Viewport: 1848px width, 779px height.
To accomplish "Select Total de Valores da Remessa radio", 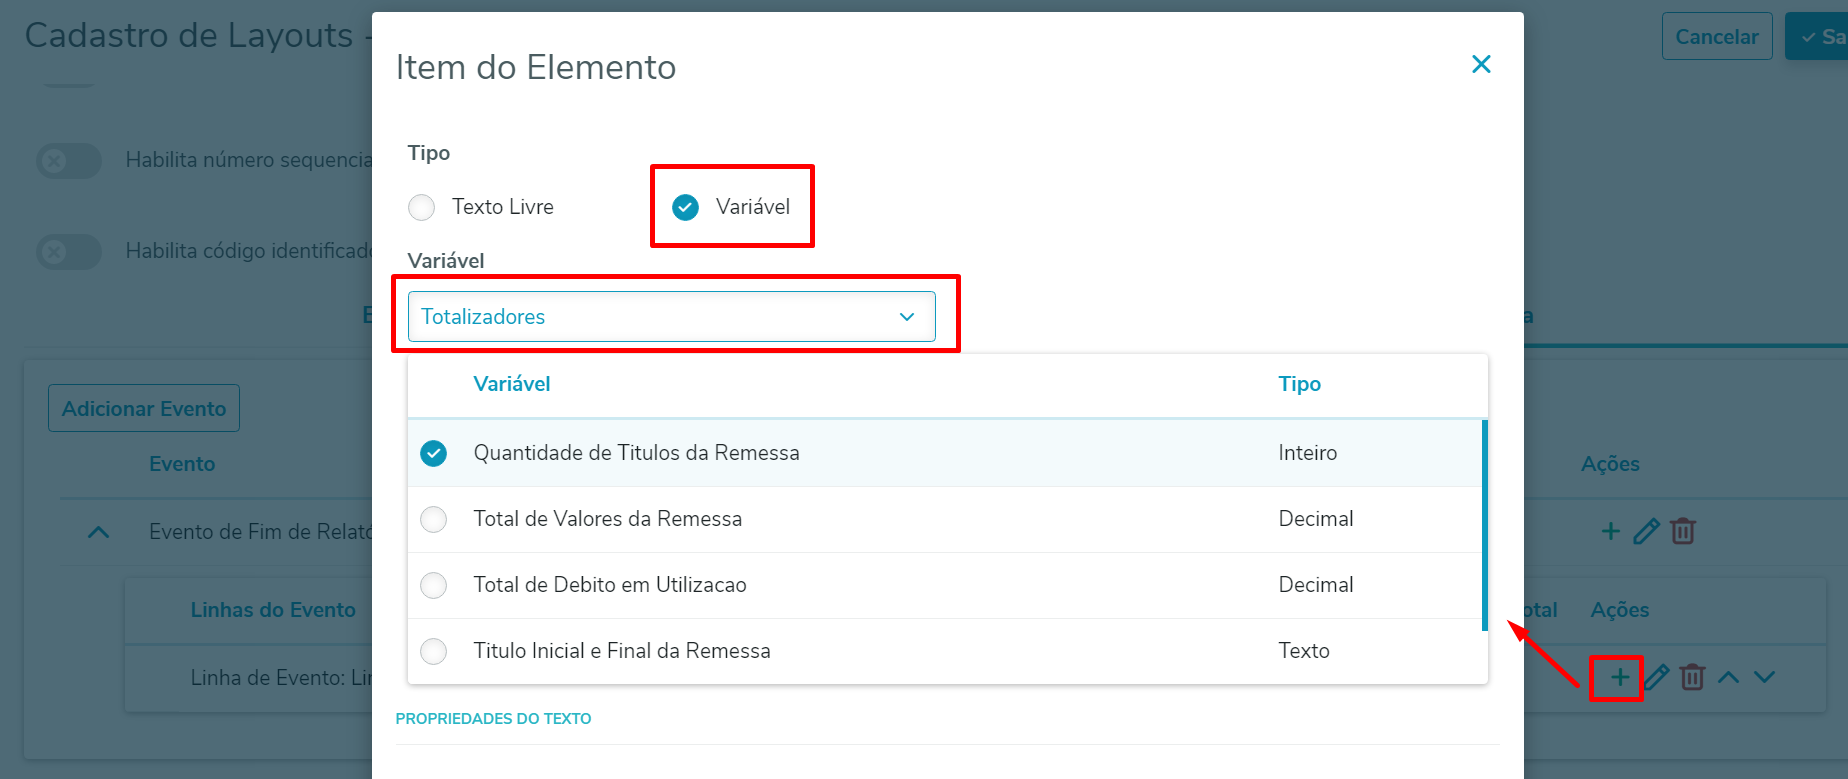I will pos(434,519).
